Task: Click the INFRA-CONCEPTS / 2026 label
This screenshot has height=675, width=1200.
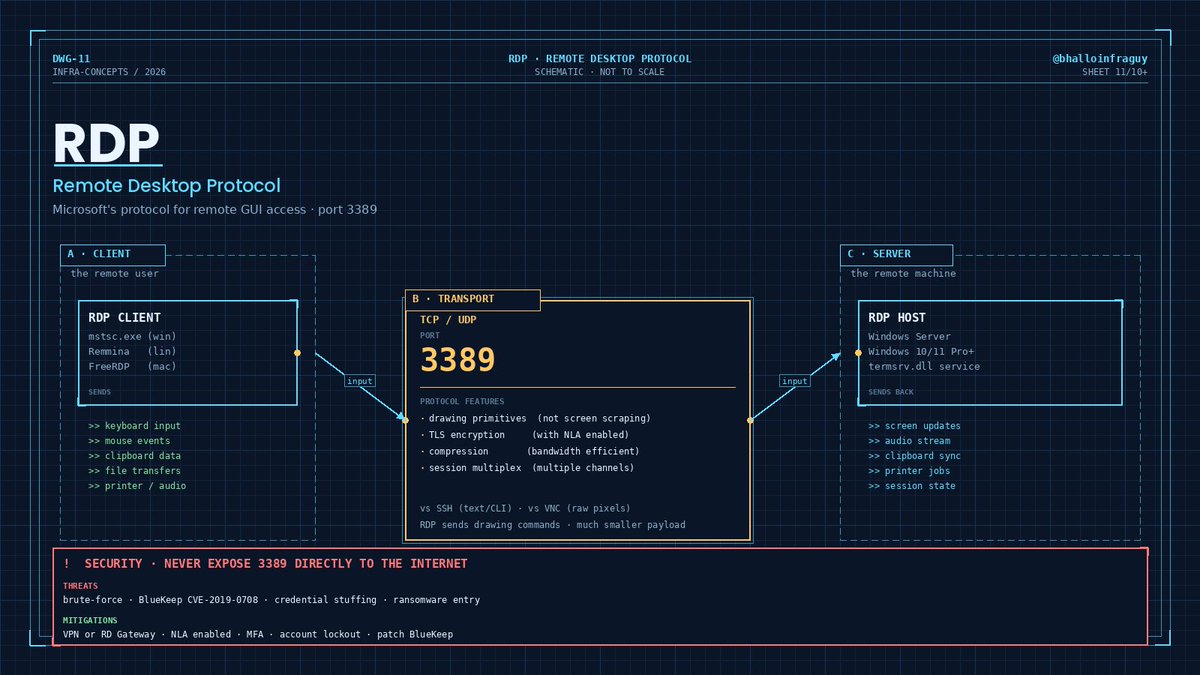Action: click(109, 72)
